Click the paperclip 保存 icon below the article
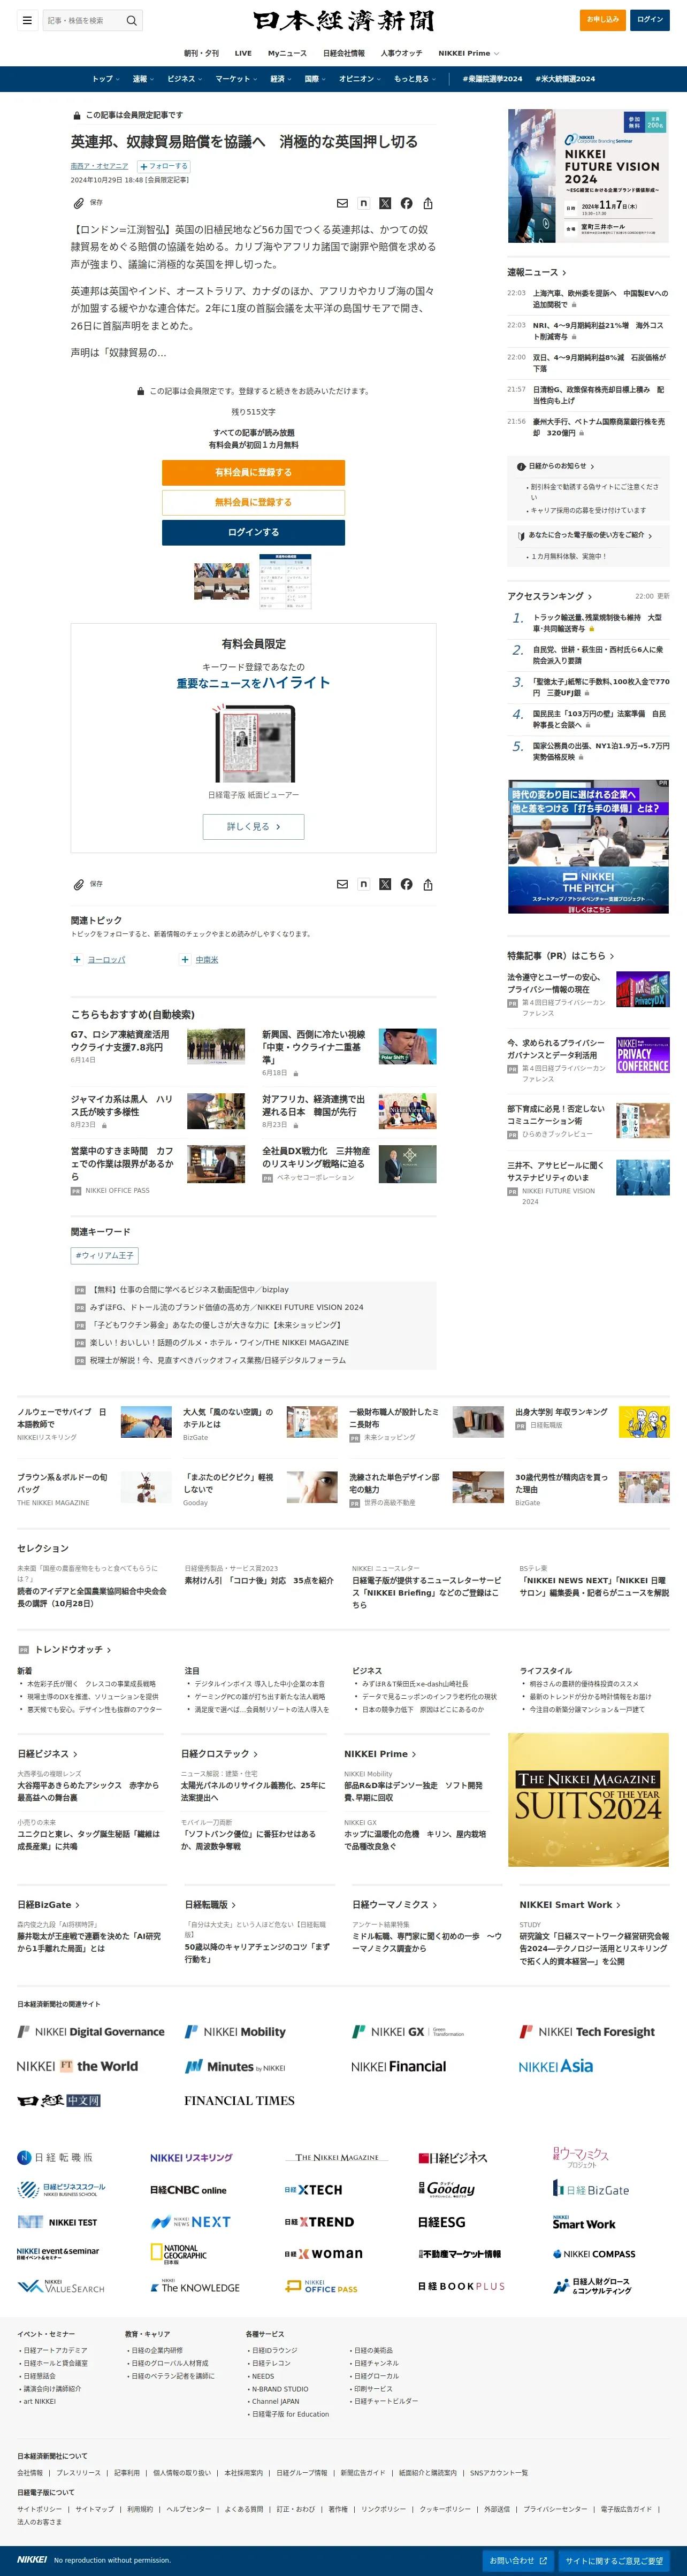This screenshot has width=687, height=2576. pyautogui.click(x=79, y=884)
